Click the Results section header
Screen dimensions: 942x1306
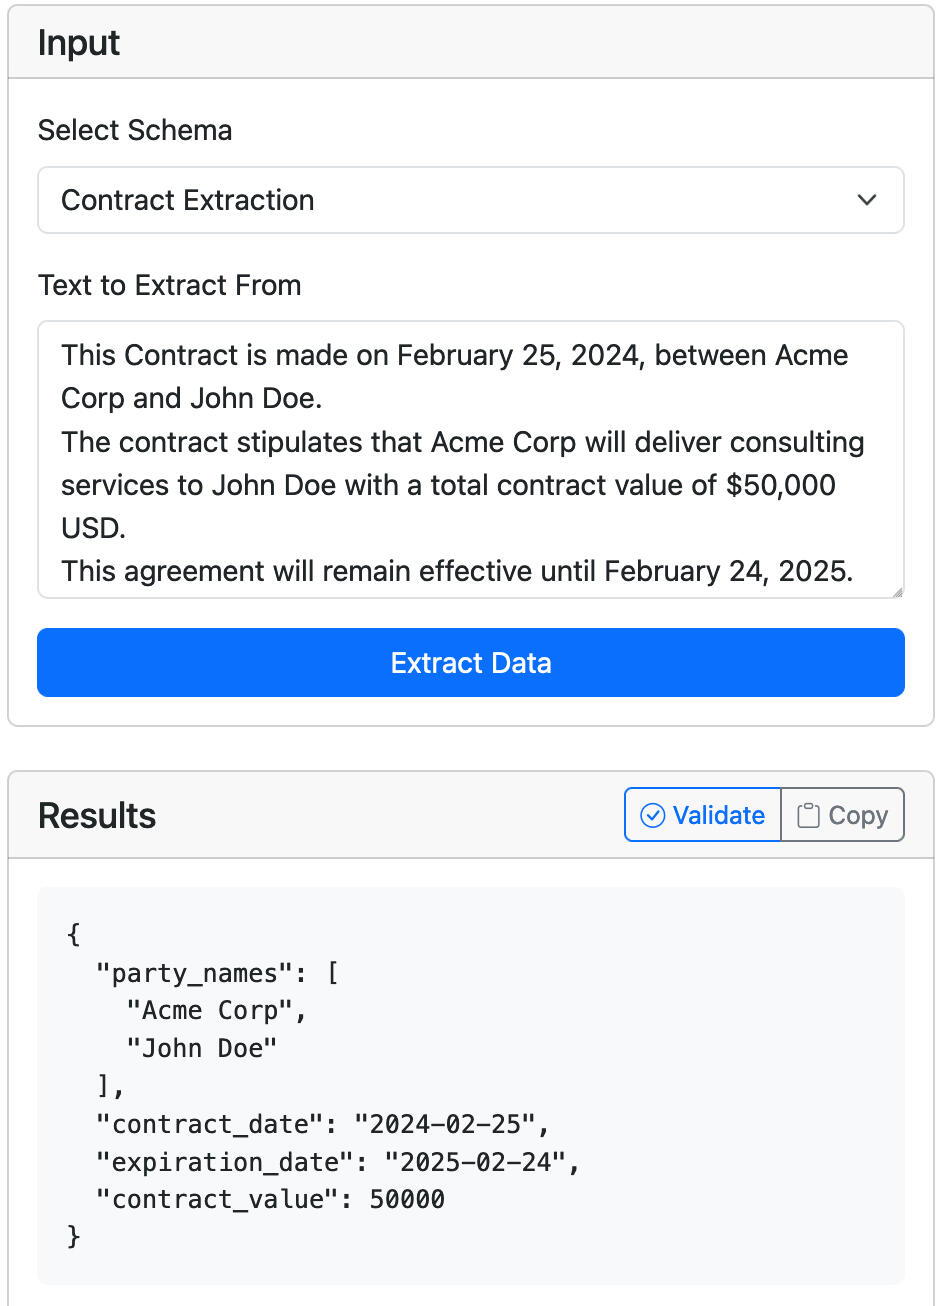pyautogui.click(x=96, y=815)
